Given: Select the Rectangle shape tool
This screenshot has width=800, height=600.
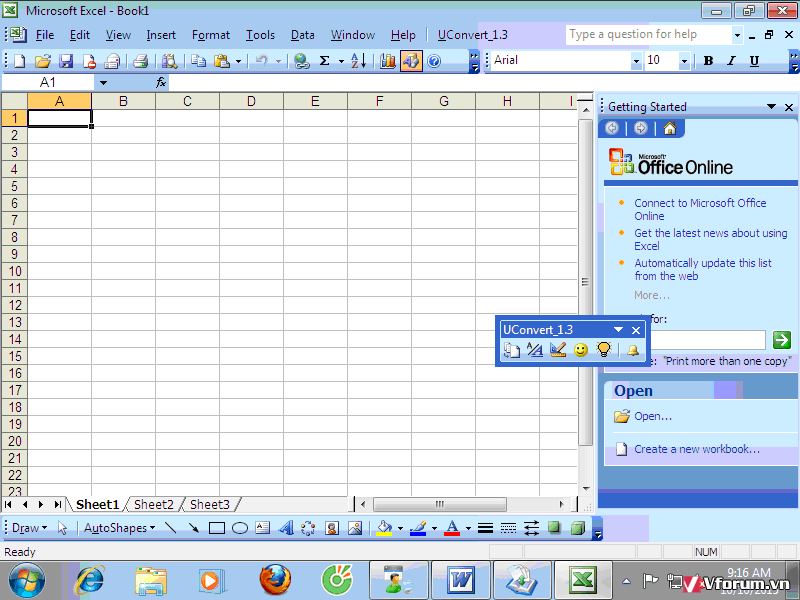Looking at the screenshot, I should pyautogui.click(x=216, y=528).
